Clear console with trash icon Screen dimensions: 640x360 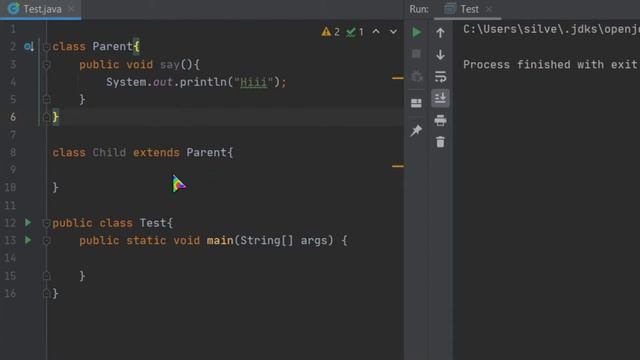[x=440, y=142]
